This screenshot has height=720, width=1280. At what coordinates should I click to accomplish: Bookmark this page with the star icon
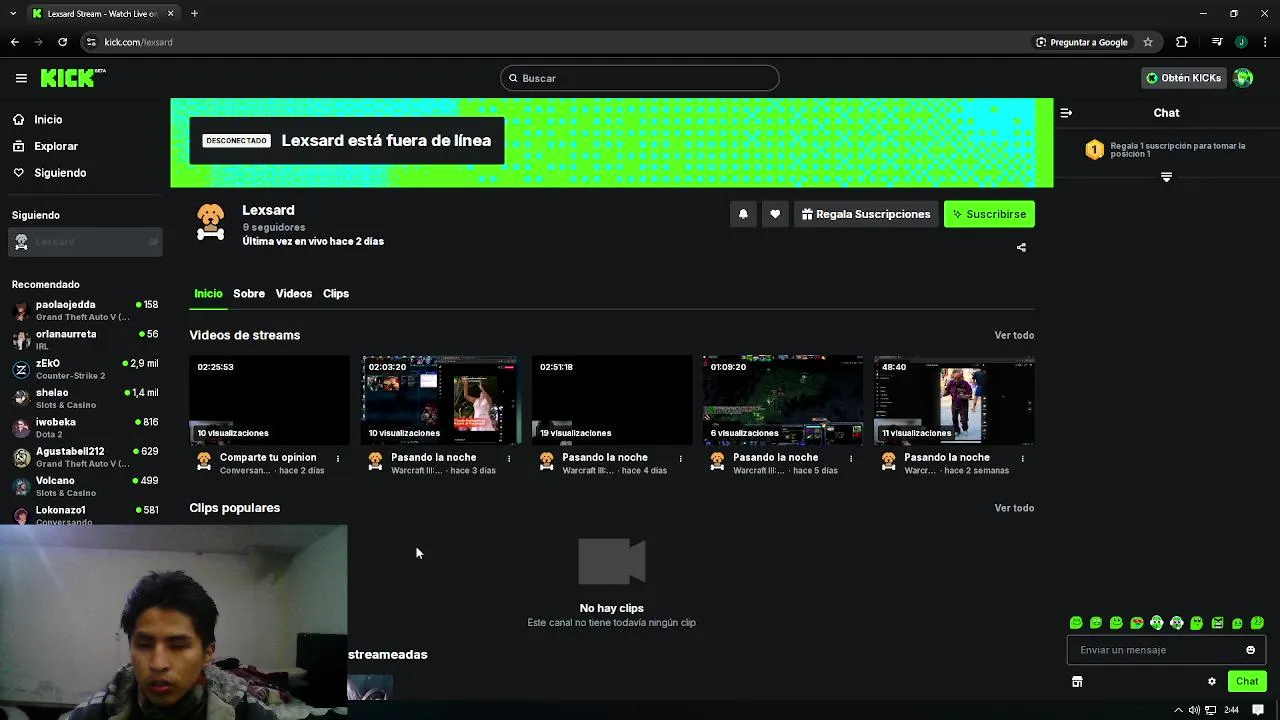[x=1148, y=42]
